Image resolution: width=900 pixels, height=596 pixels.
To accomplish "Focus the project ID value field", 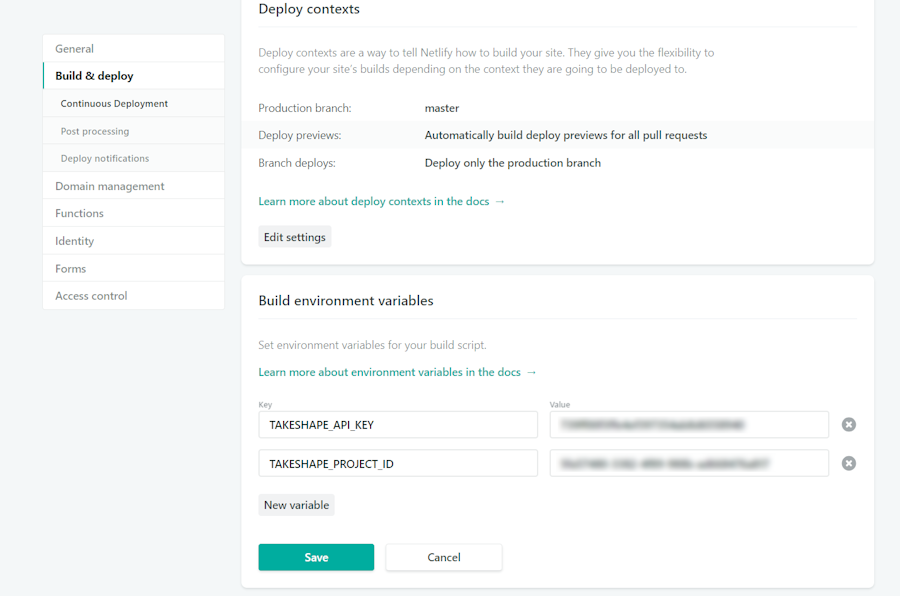I will click(x=689, y=463).
